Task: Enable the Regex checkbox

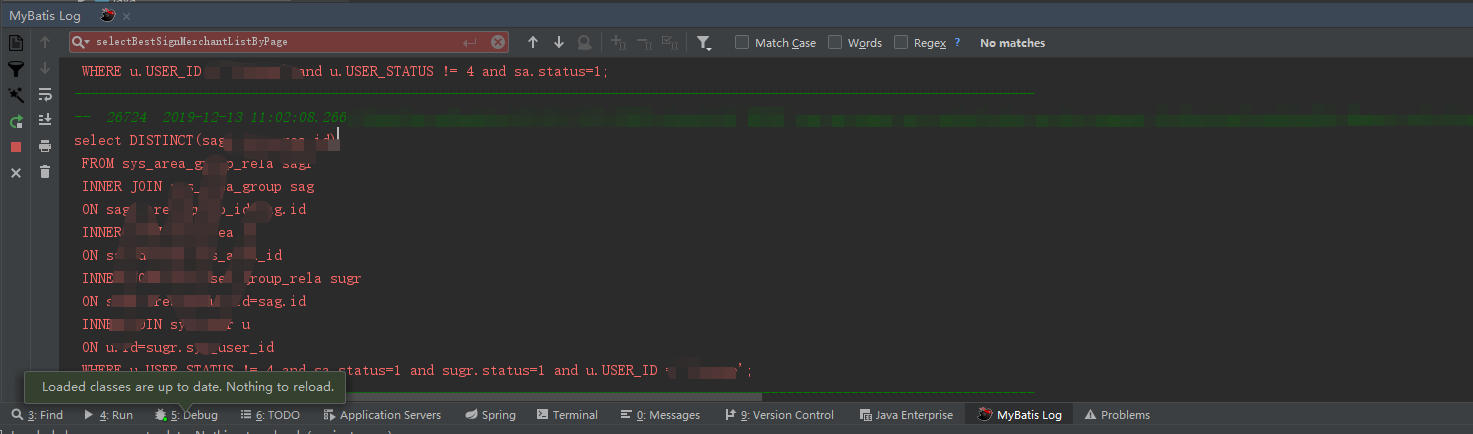Action: (901, 42)
